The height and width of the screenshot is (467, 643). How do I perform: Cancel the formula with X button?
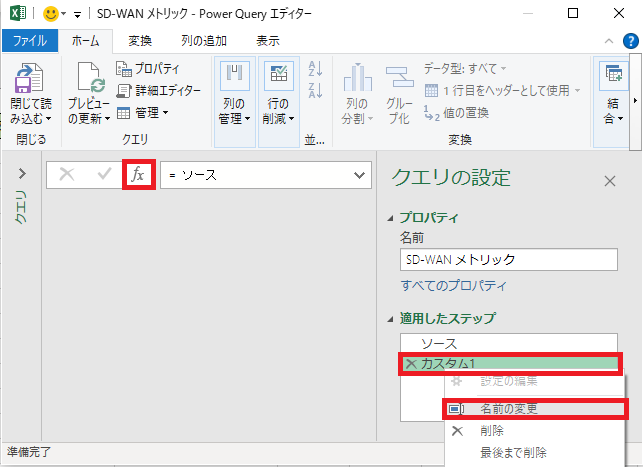[67, 174]
